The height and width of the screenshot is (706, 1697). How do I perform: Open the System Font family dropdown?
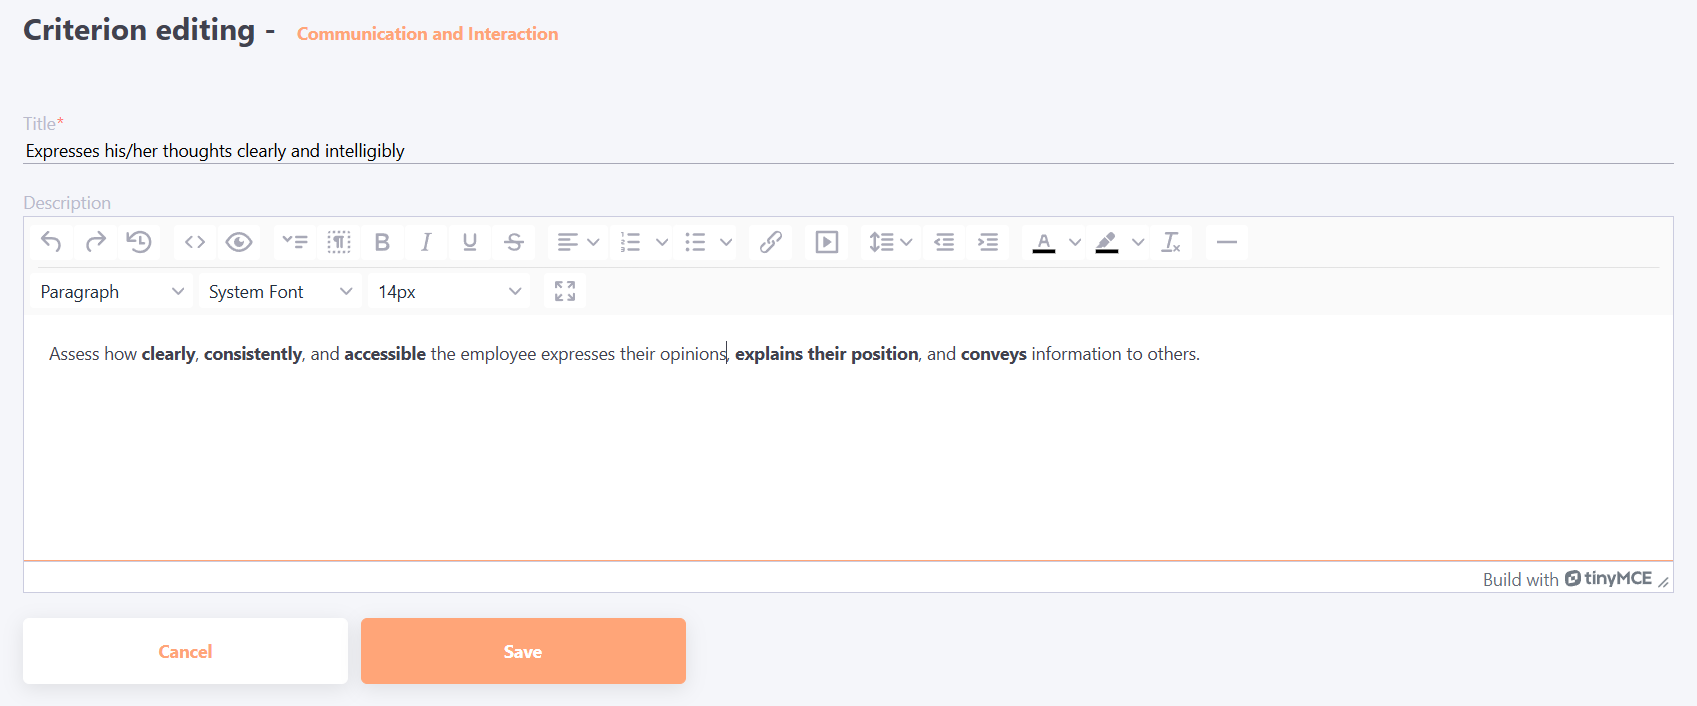pos(280,292)
